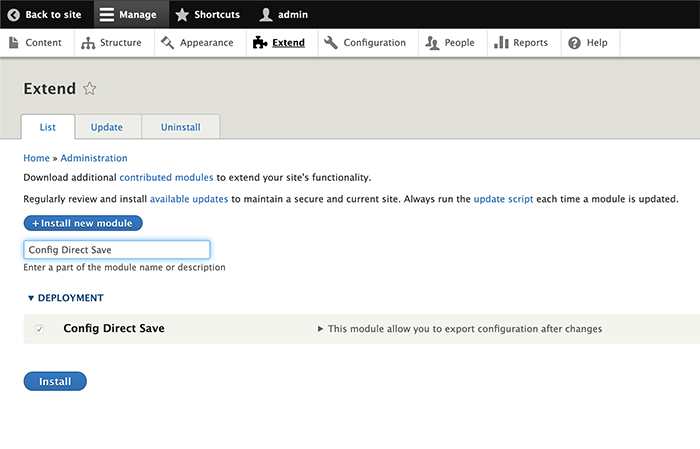Screen dimensions: 700x449
Task: Click the Extend puzzle piece icon
Action: tap(260, 42)
